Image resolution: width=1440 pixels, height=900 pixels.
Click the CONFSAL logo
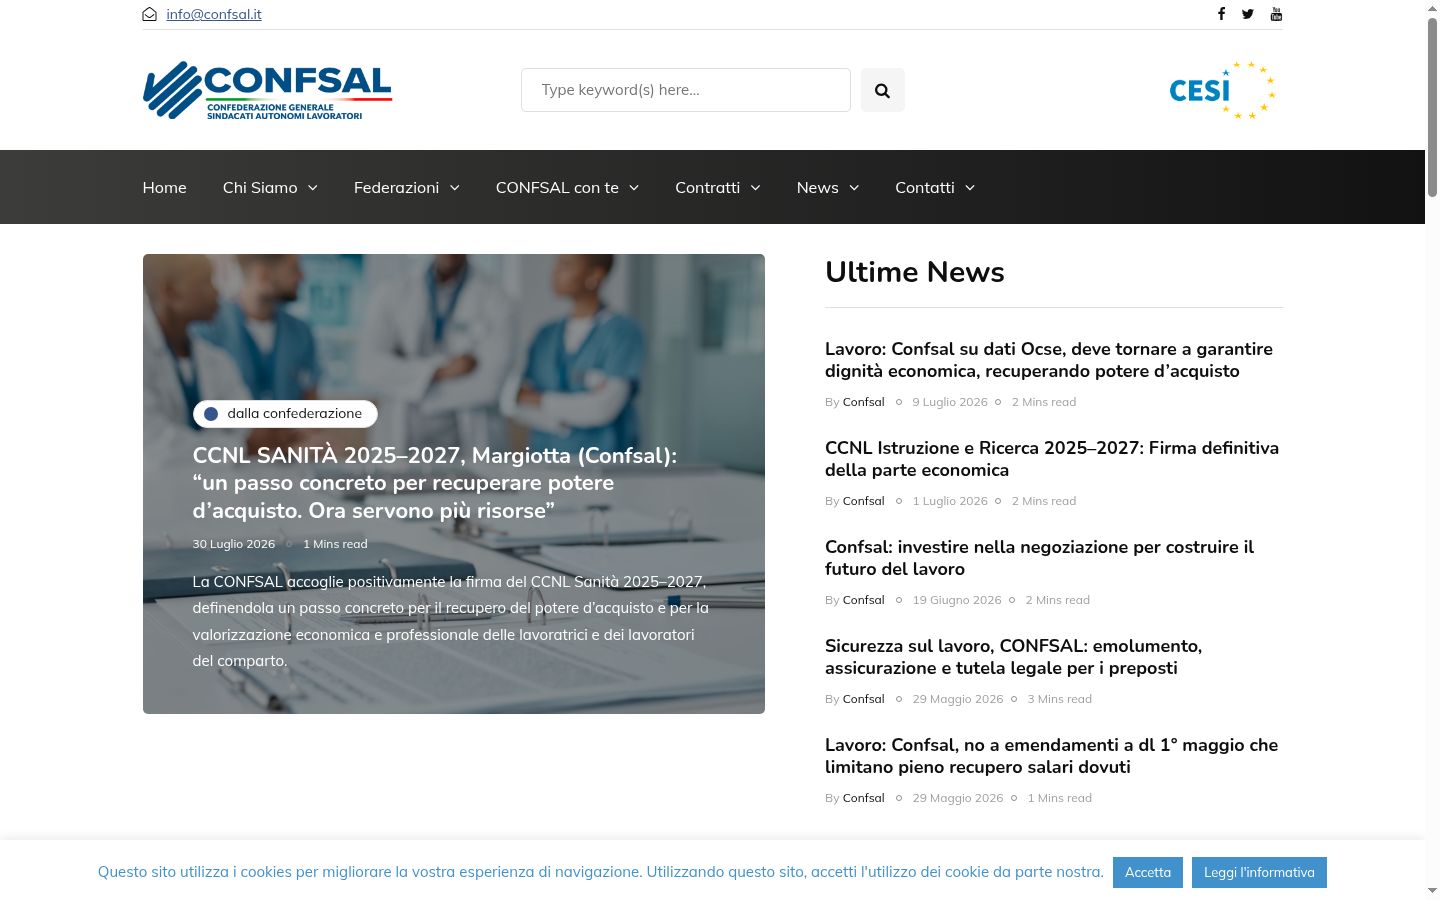point(267,90)
